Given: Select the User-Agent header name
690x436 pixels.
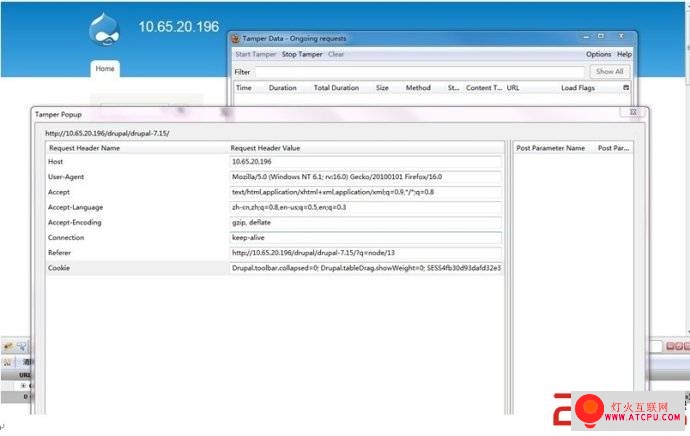Looking at the screenshot, I should pyautogui.click(x=66, y=177).
